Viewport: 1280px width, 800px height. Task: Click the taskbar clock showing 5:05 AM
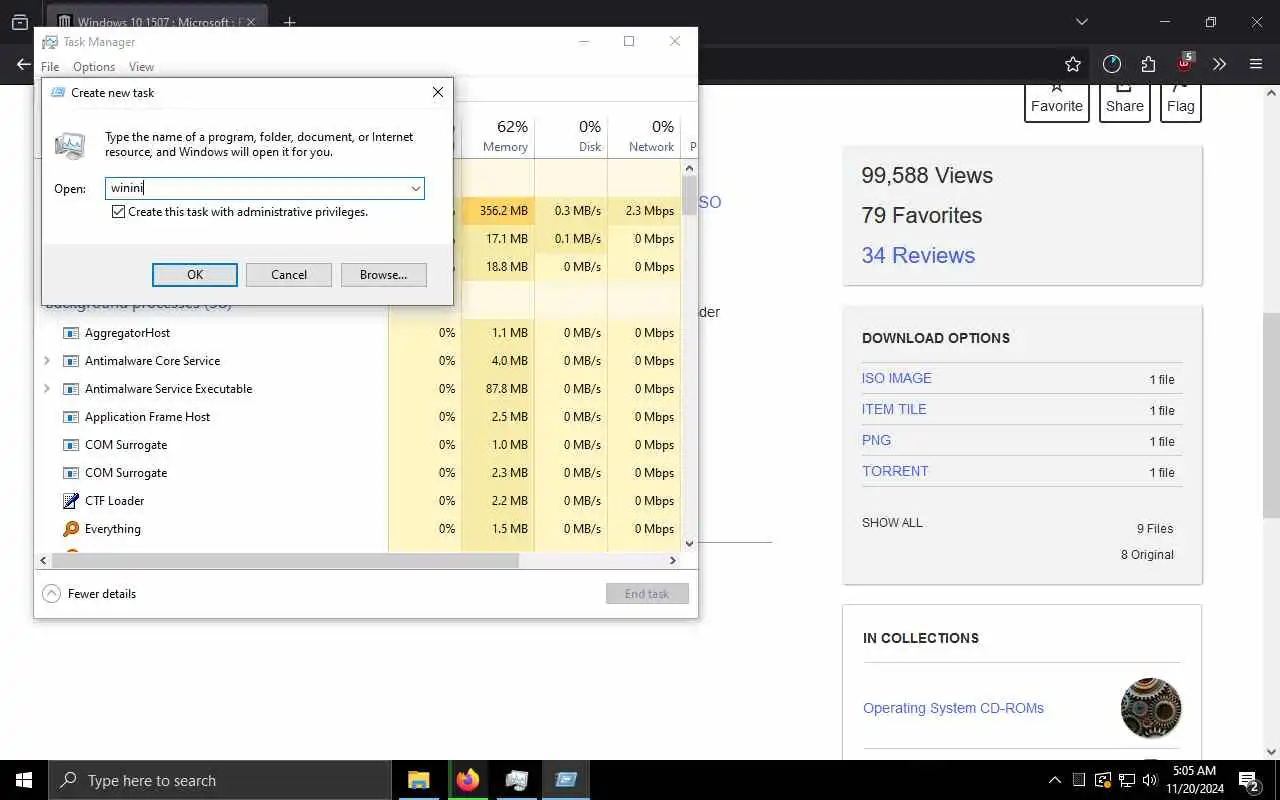(1193, 780)
